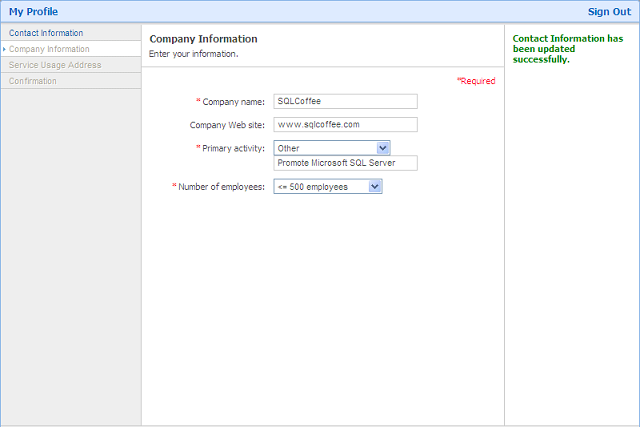Click the 'Number of employees:' label
The width and height of the screenshot is (640, 427).
pos(221,186)
